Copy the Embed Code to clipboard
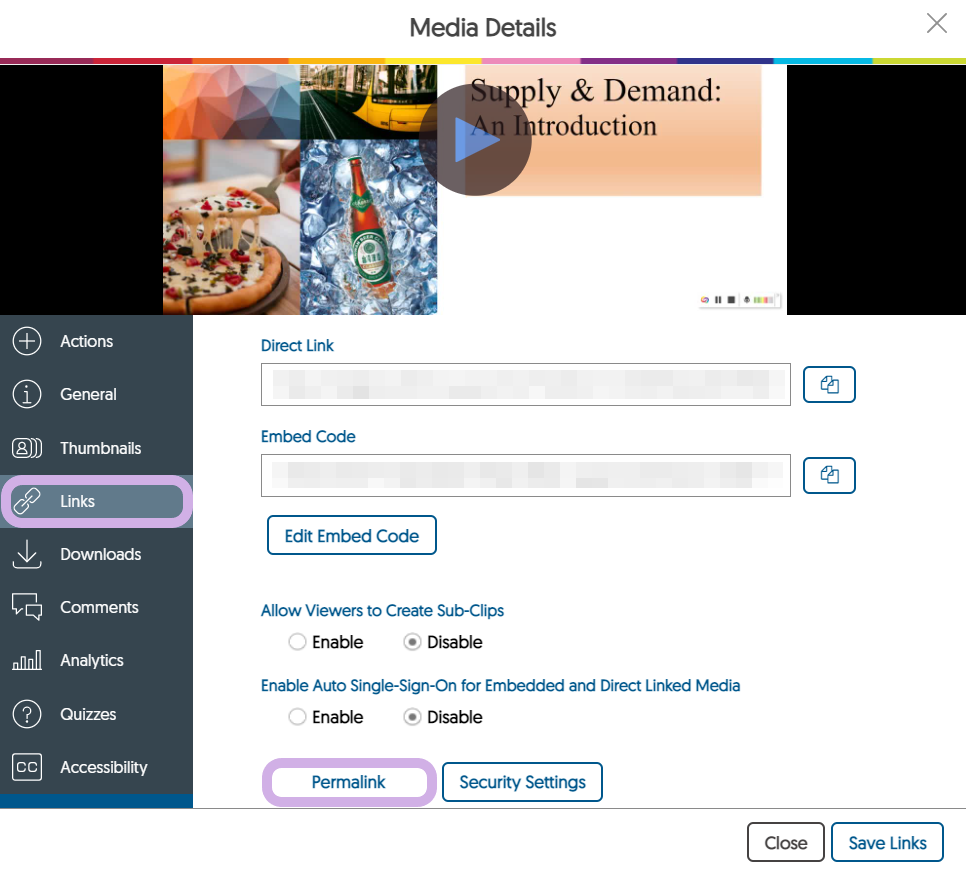 [x=829, y=475]
